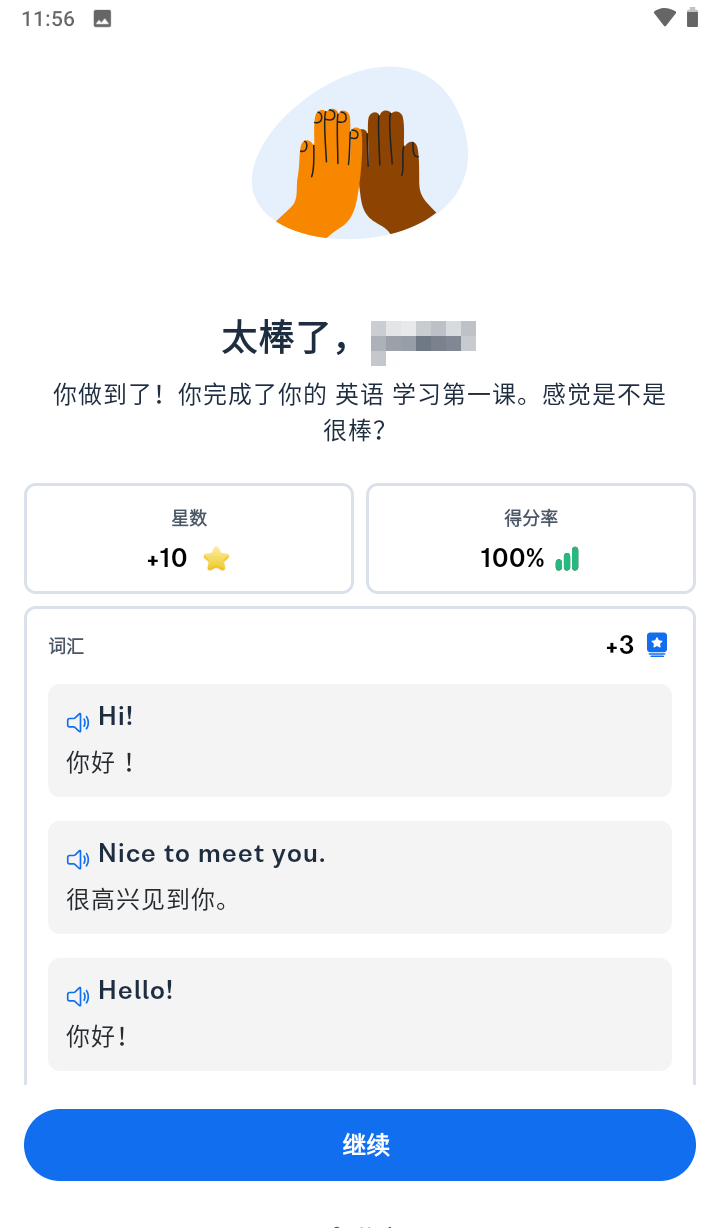
Task: Play audio for "Hi!"
Action: [x=78, y=722]
